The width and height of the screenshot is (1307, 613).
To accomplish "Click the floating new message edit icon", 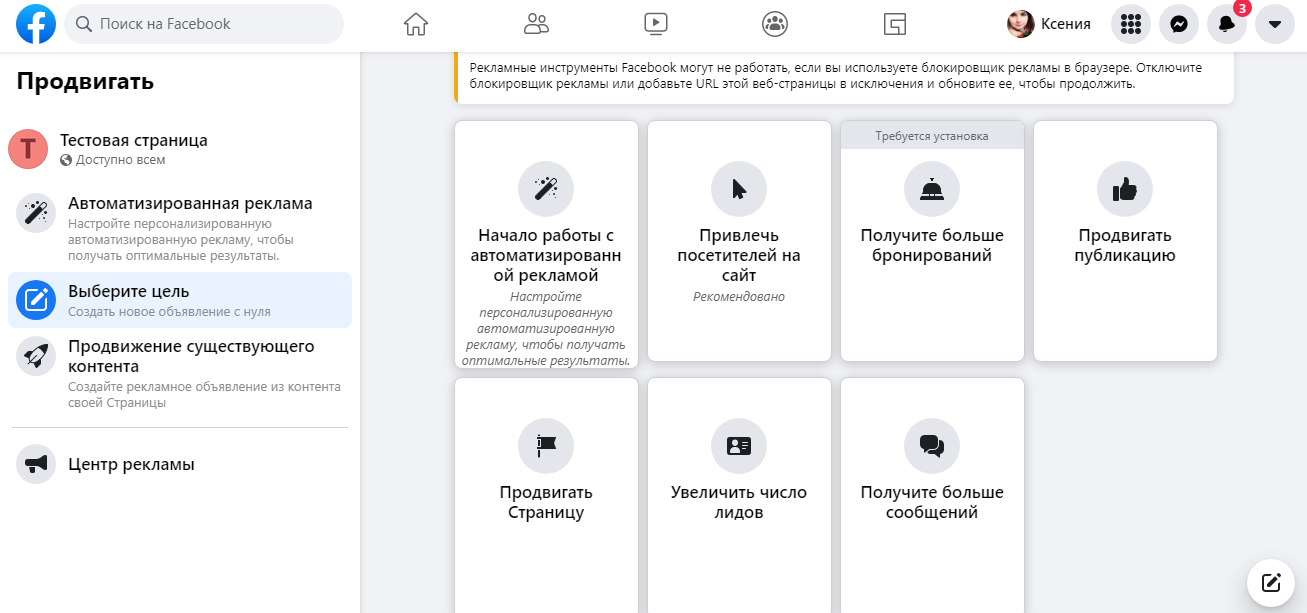I will click(x=1271, y=582).
